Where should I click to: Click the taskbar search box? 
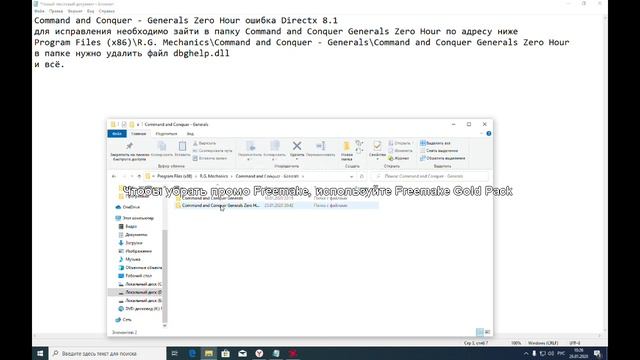click(x=107, y=353)
